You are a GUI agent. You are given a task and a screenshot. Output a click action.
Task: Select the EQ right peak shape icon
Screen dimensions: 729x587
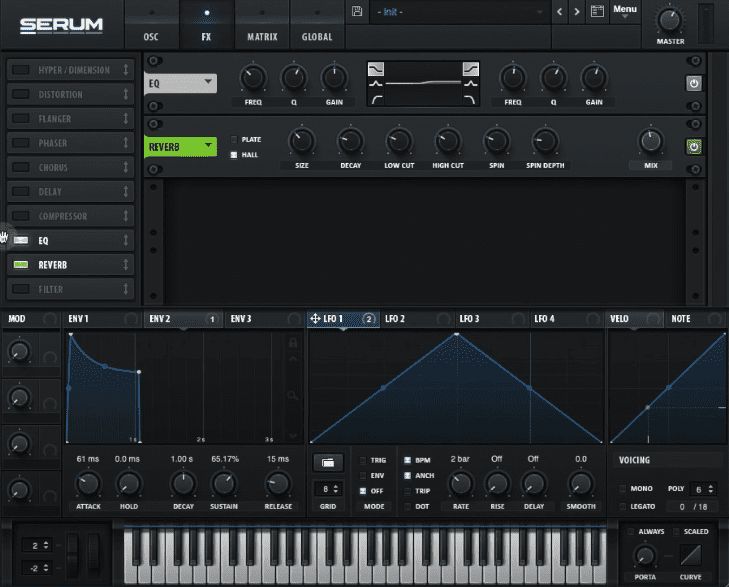tap(471, 84)
